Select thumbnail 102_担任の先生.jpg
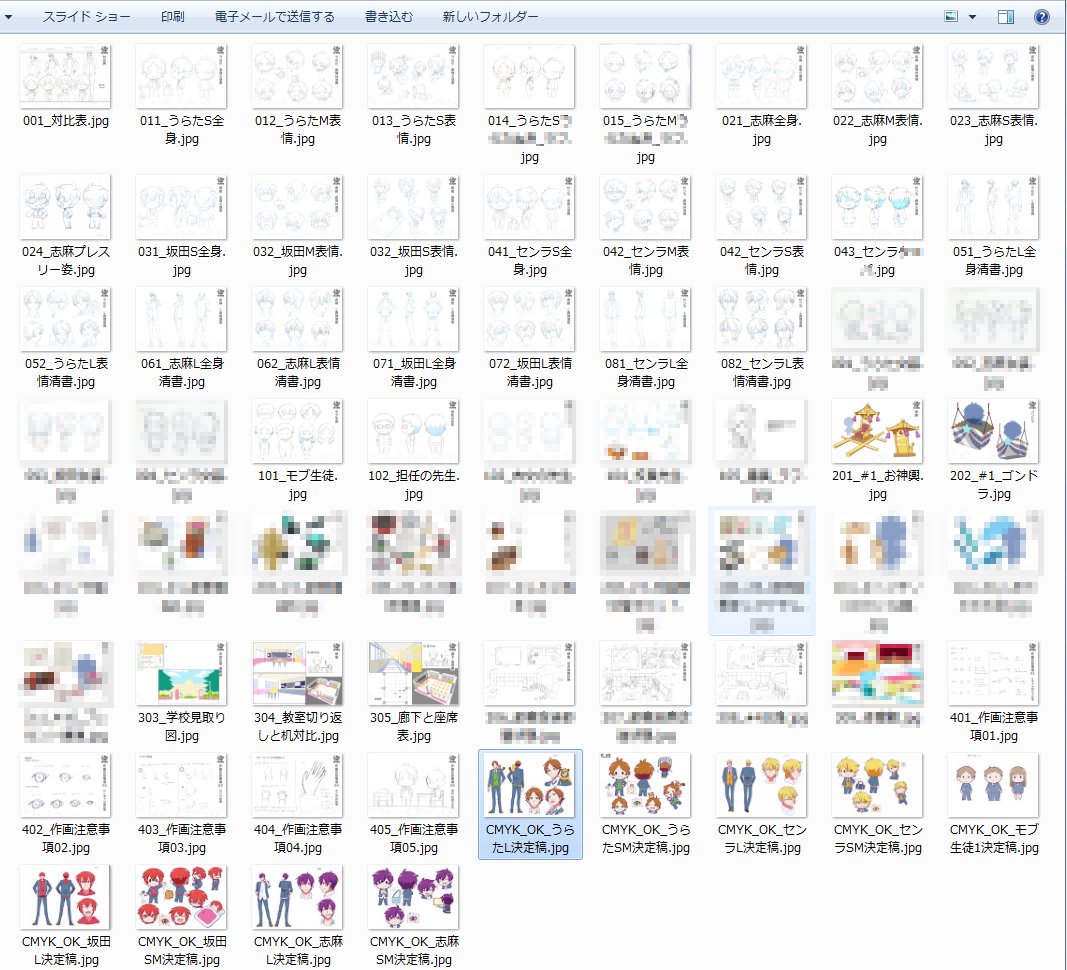This screenshot has height=970, width=1067. pos(414,432)
